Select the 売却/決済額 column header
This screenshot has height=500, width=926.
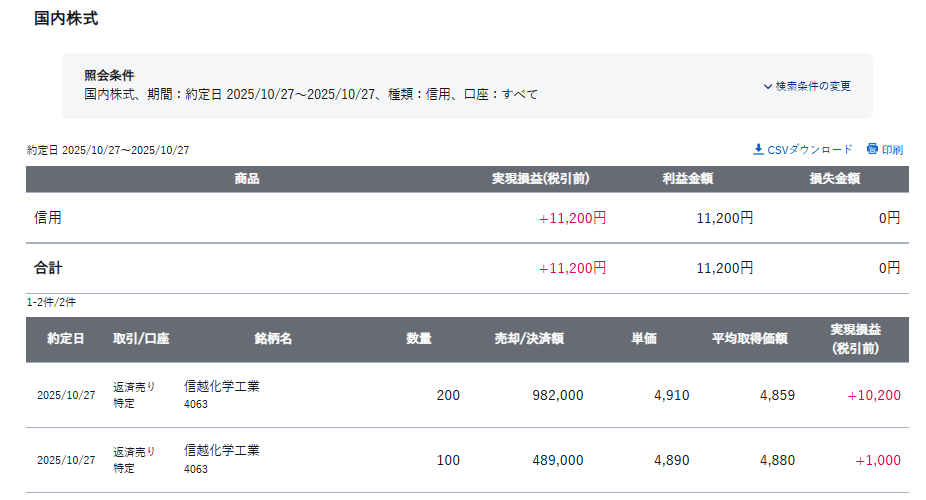tap(529, 339)
